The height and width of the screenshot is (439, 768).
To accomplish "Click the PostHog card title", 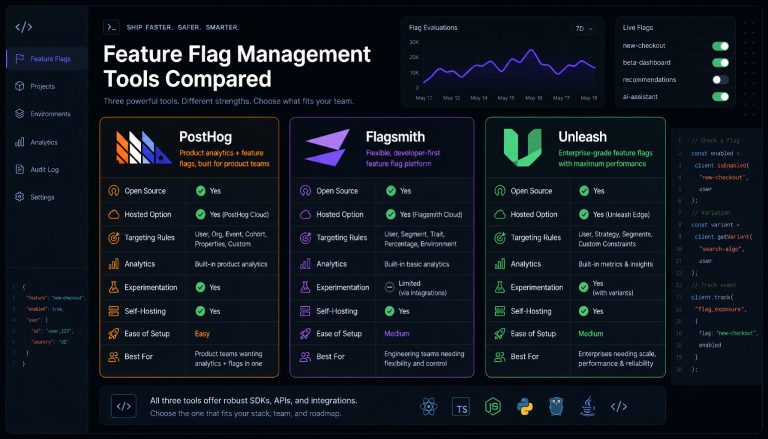I will tap(206, 137).
